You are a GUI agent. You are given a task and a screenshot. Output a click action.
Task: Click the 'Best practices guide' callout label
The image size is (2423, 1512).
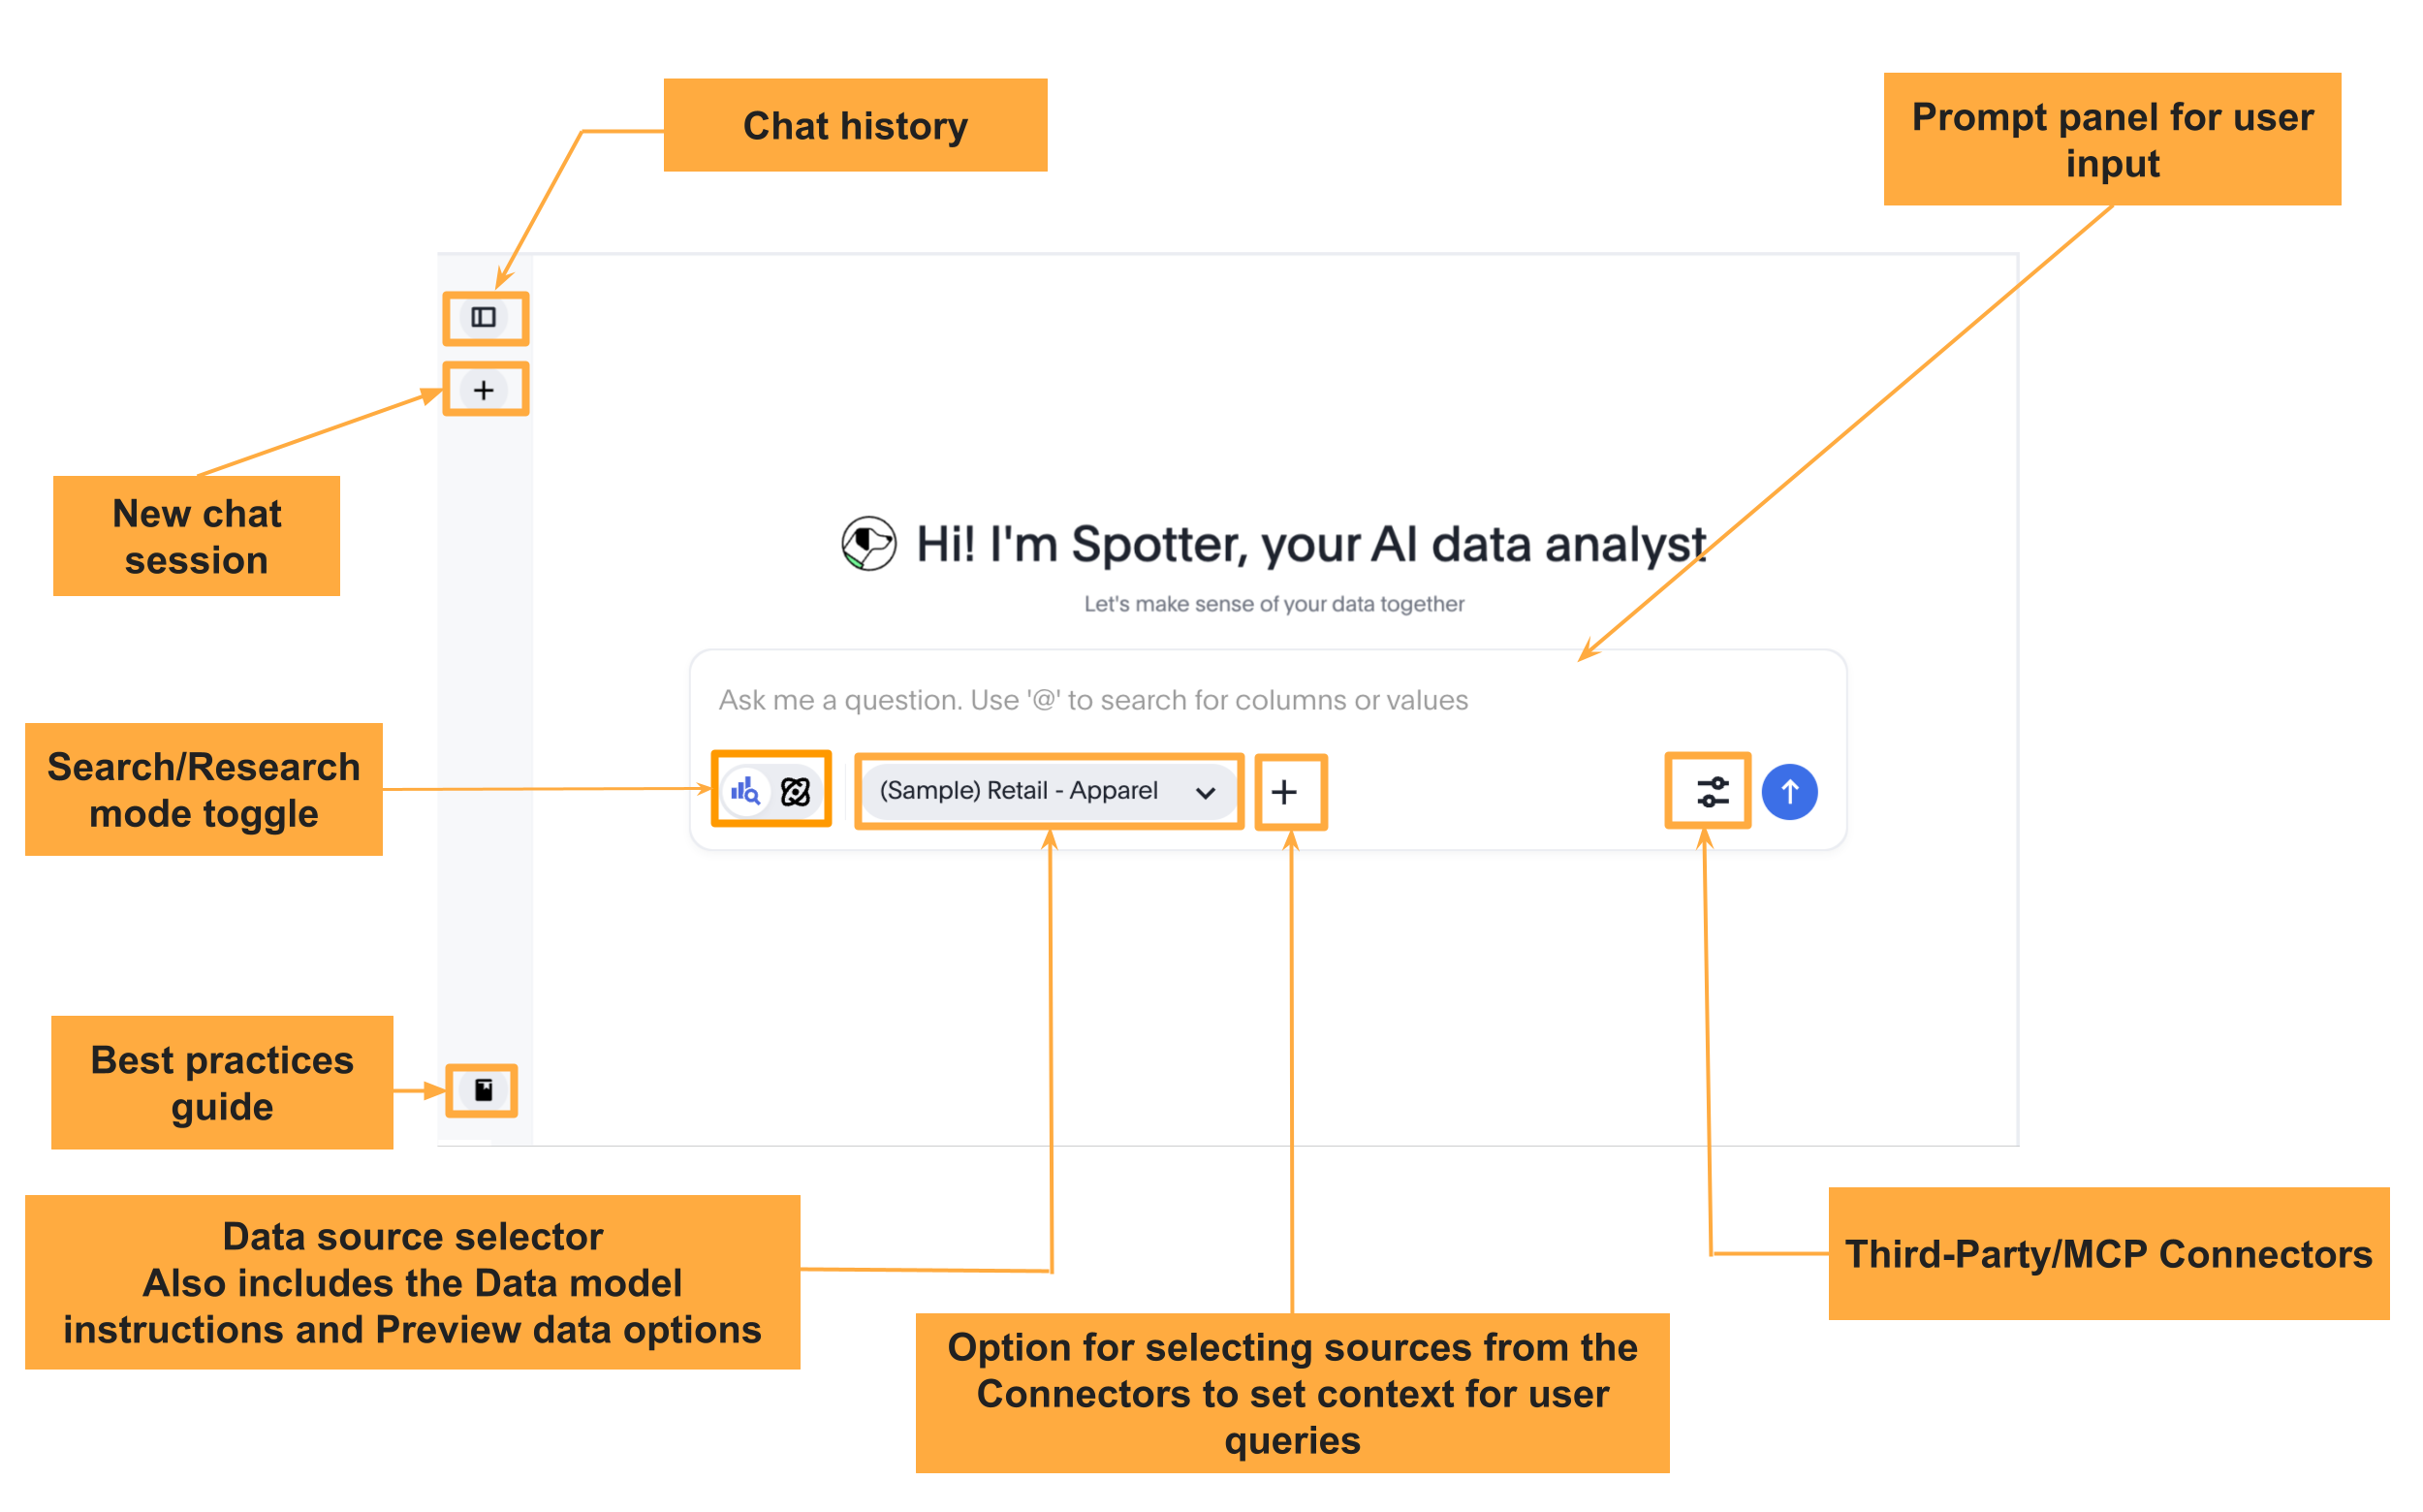222,1083
